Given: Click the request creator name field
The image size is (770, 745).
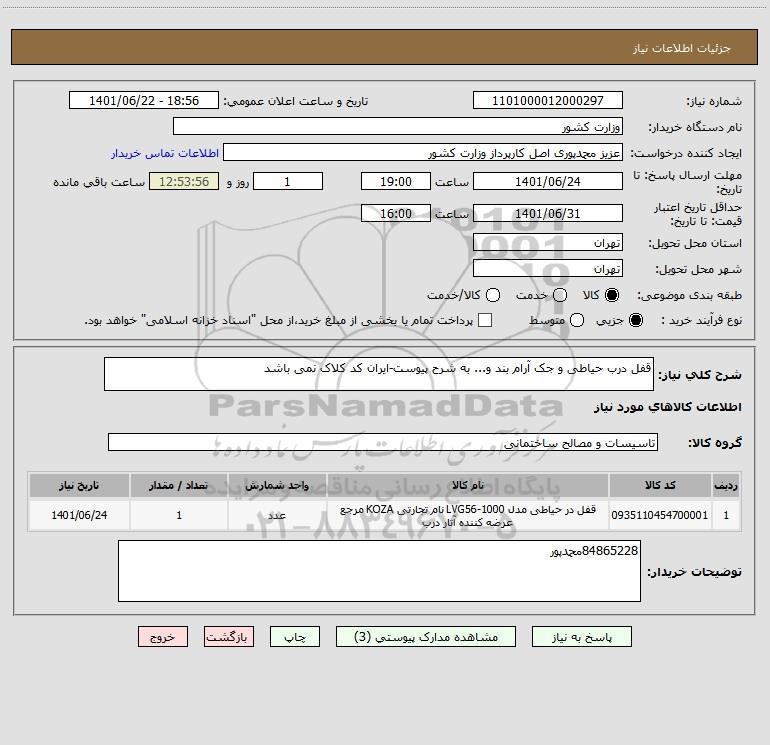Looking at the screenshot, I should (x=423, y=152).
